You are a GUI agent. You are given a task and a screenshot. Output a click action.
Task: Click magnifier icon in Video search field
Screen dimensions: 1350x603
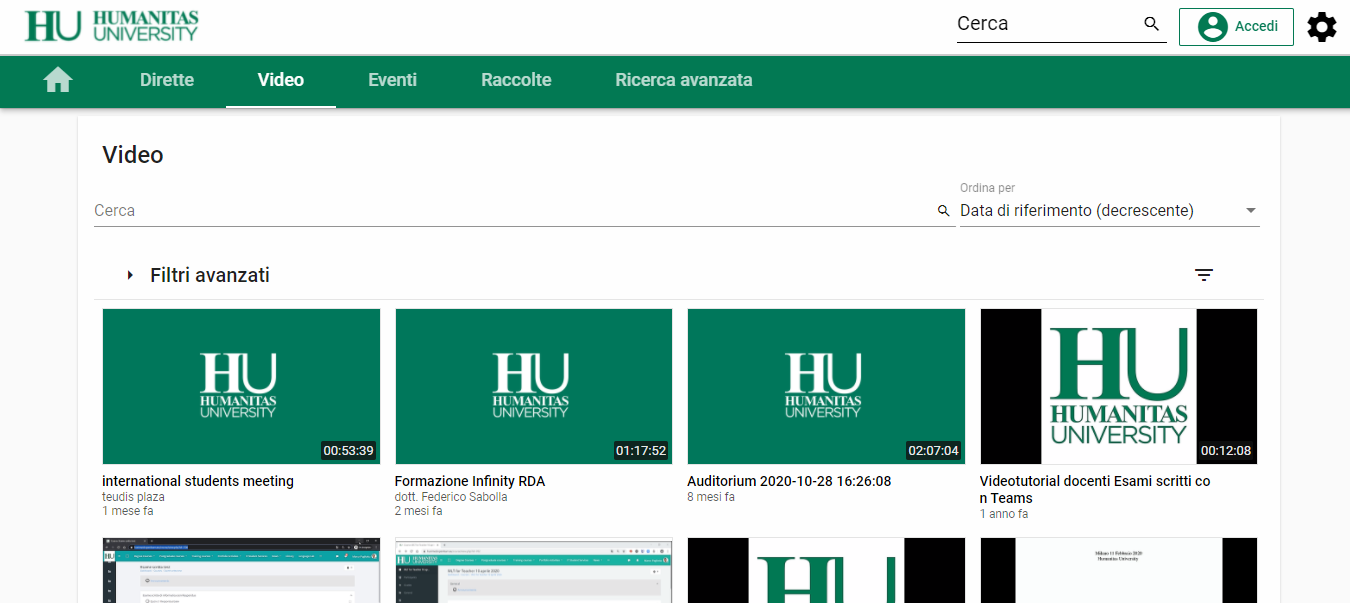944,211
